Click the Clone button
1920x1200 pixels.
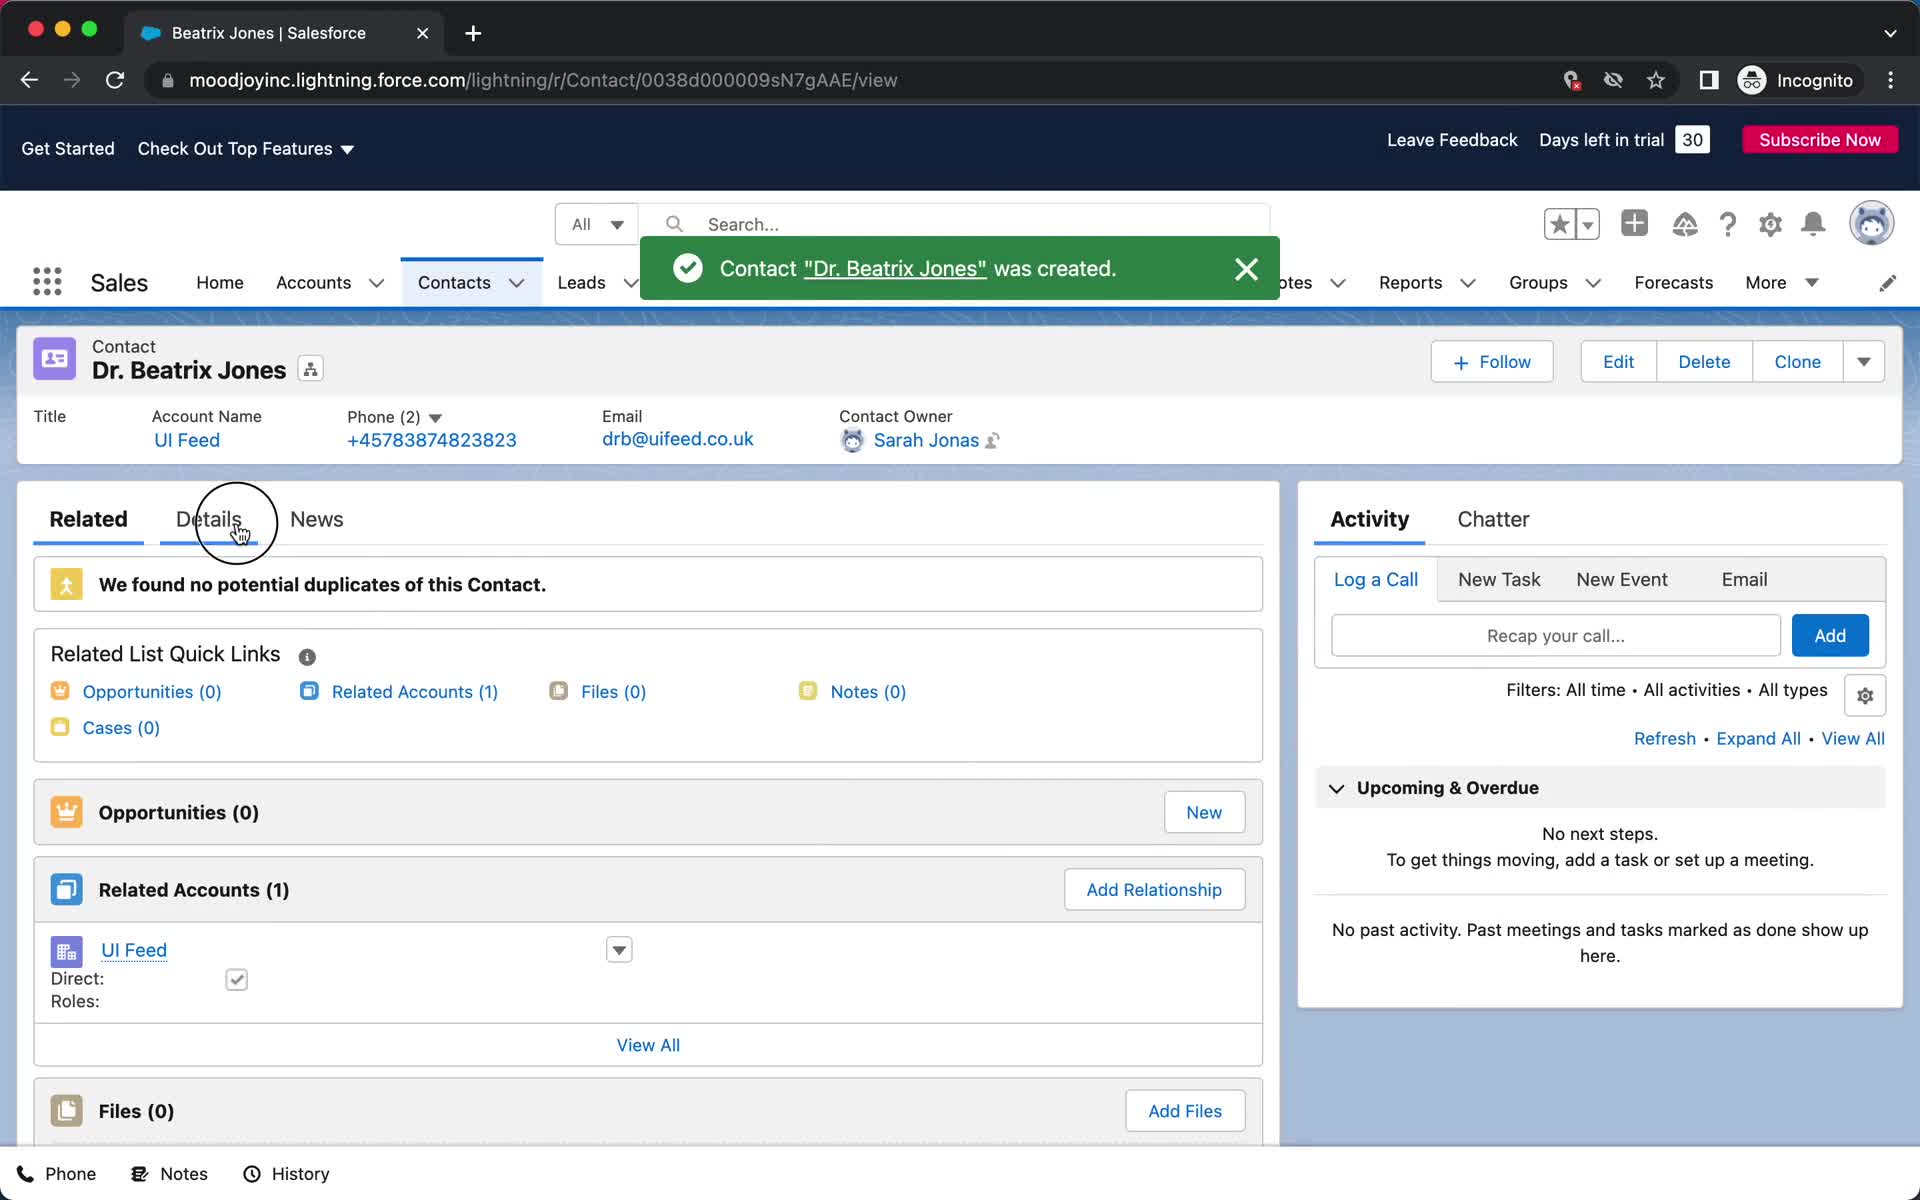tap(1797, 362)
